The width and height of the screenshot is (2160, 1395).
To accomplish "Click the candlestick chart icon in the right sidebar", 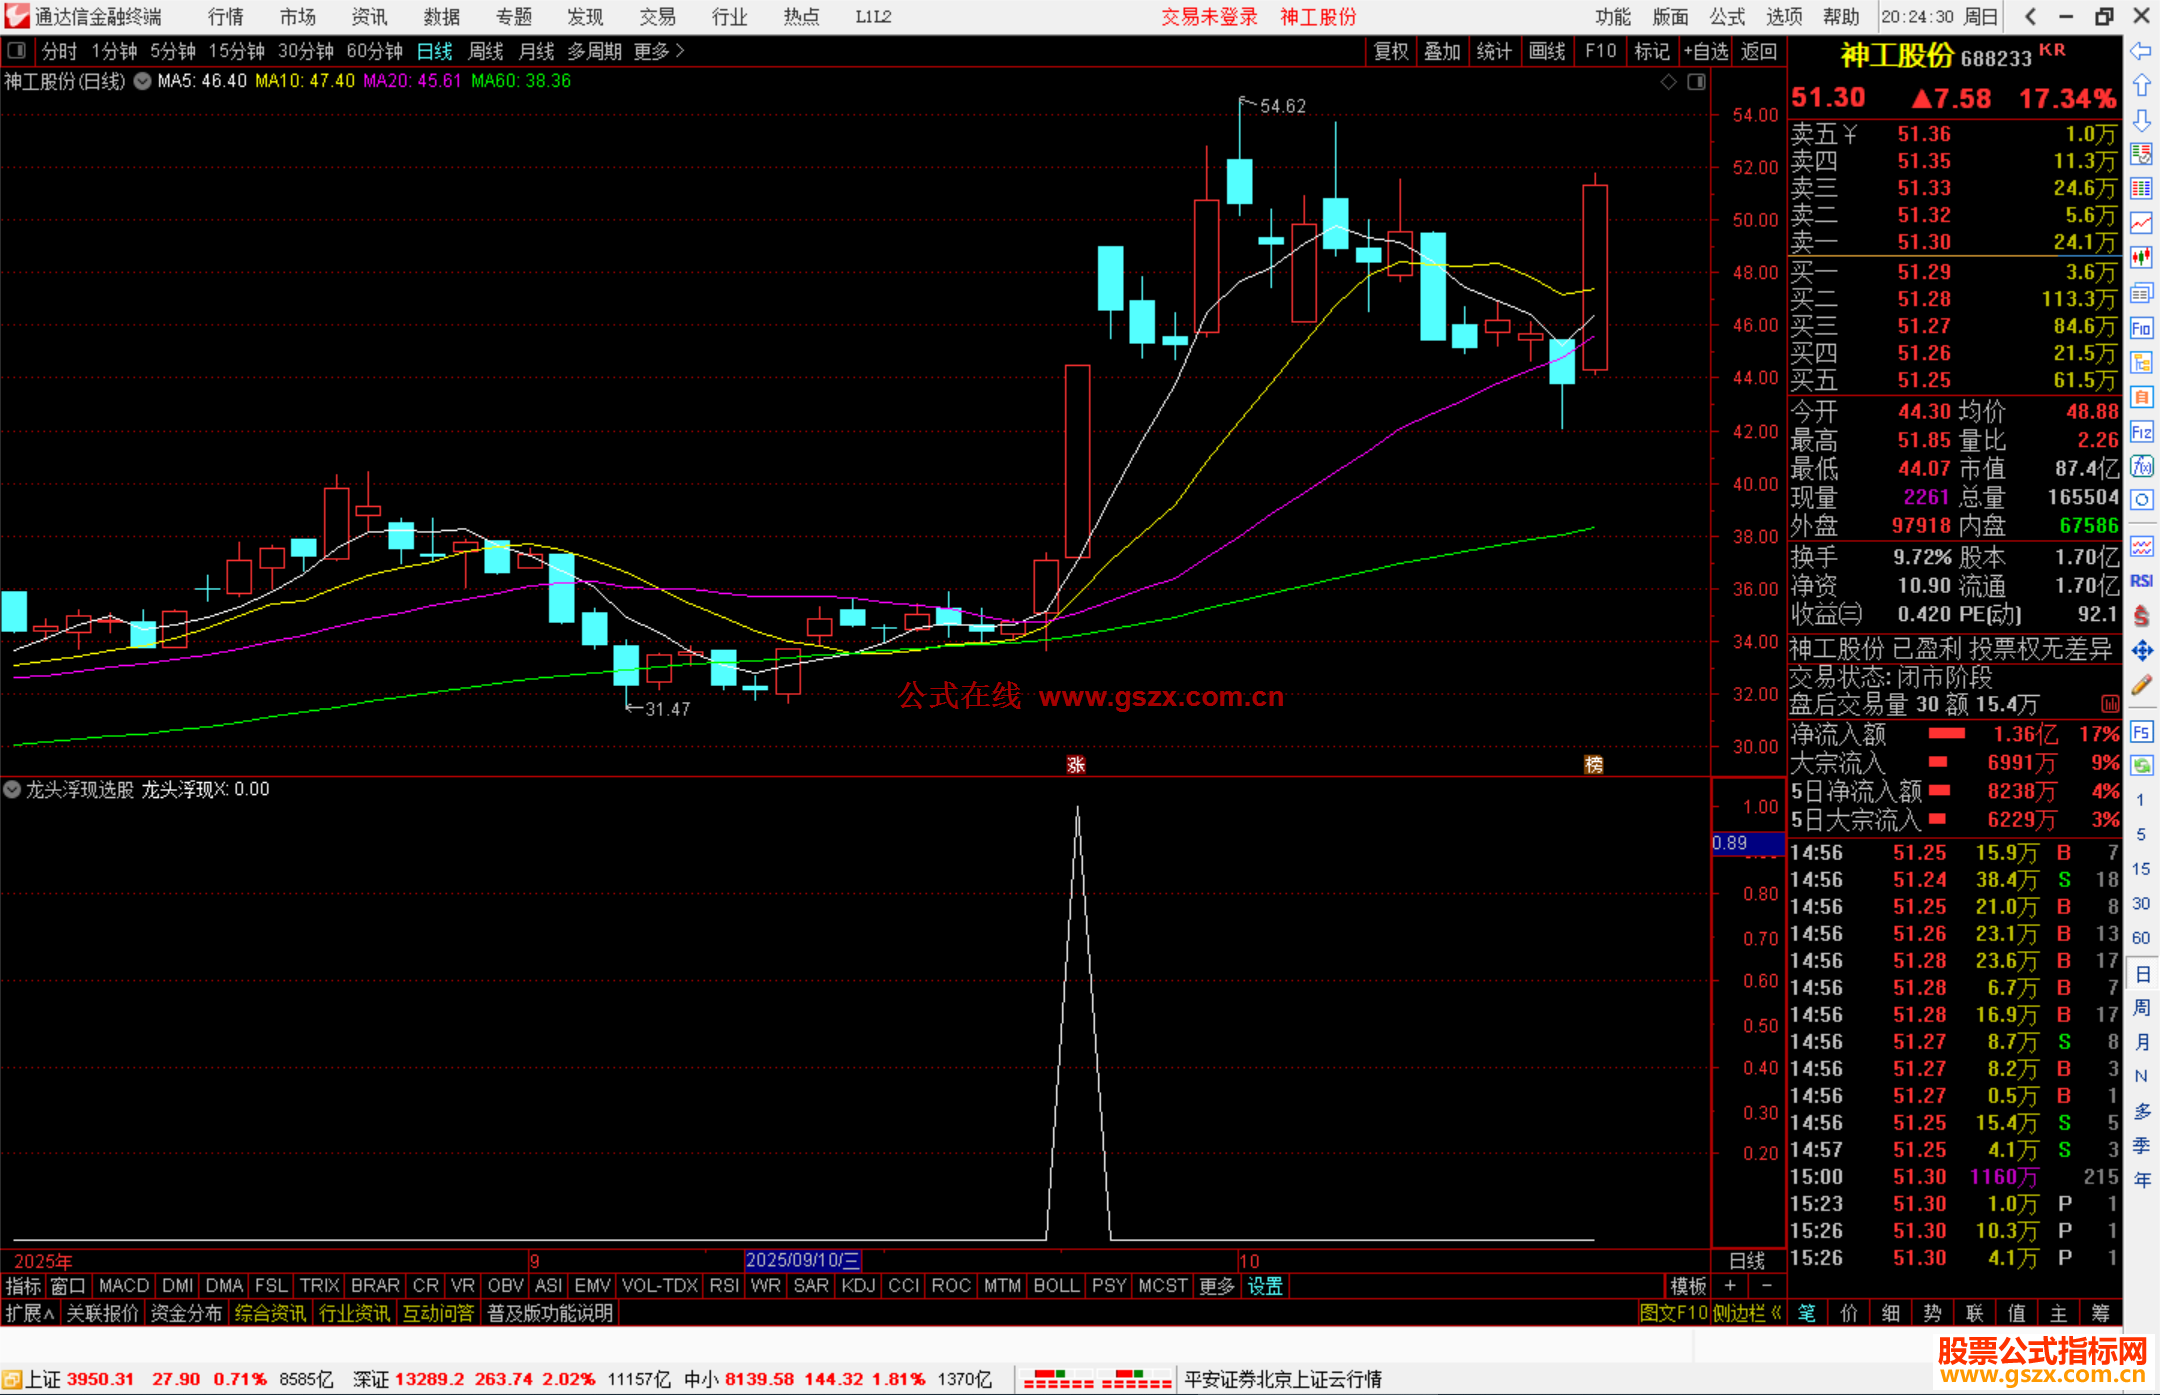I will click(x=2141, y=258).
